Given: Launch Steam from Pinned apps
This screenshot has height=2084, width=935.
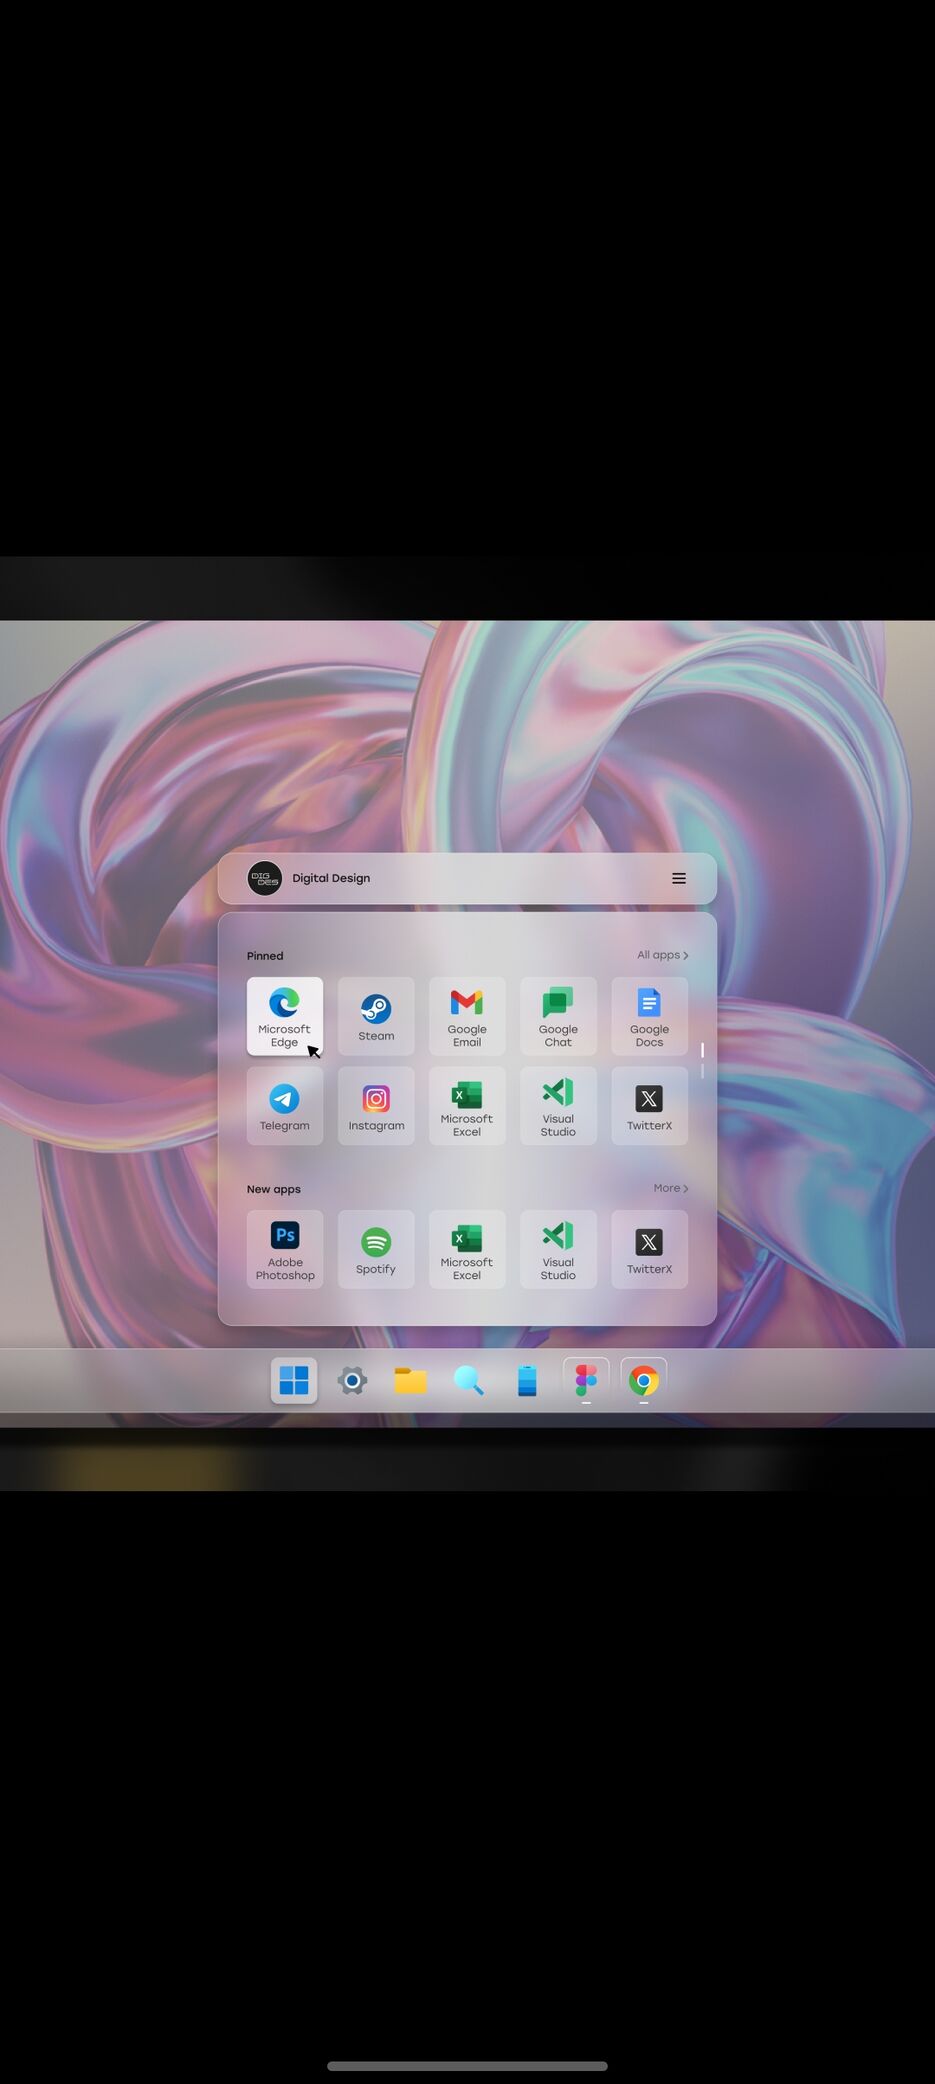Looking at the screenshot, I should tap(376, 1016).
